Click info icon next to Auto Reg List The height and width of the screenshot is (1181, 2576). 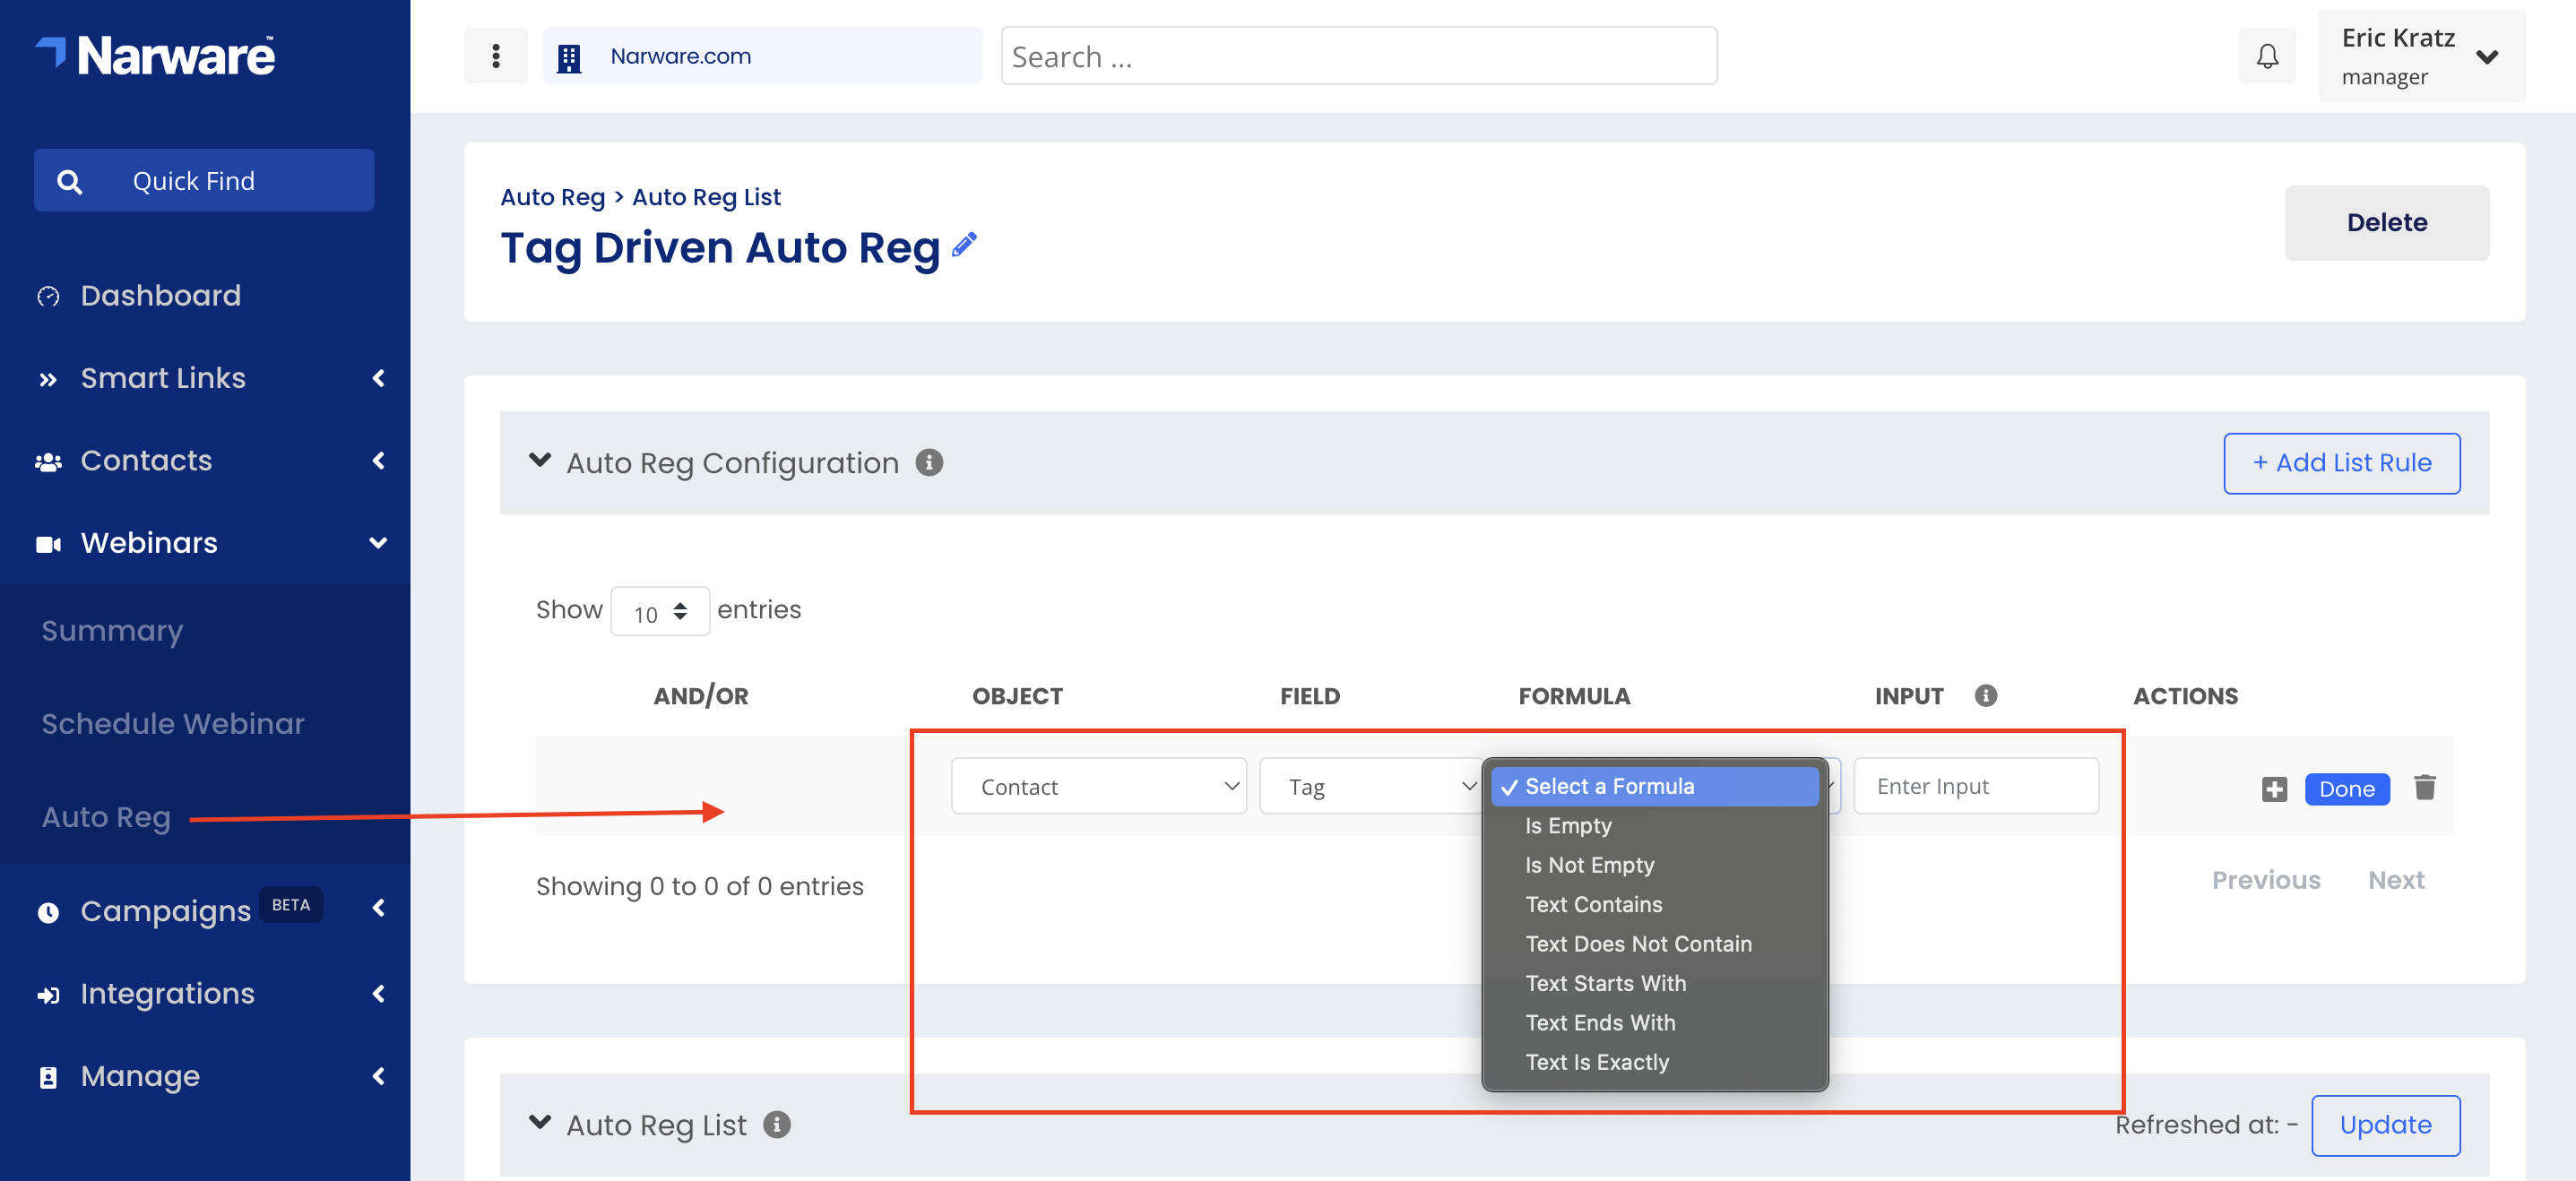pos(777,1125)
